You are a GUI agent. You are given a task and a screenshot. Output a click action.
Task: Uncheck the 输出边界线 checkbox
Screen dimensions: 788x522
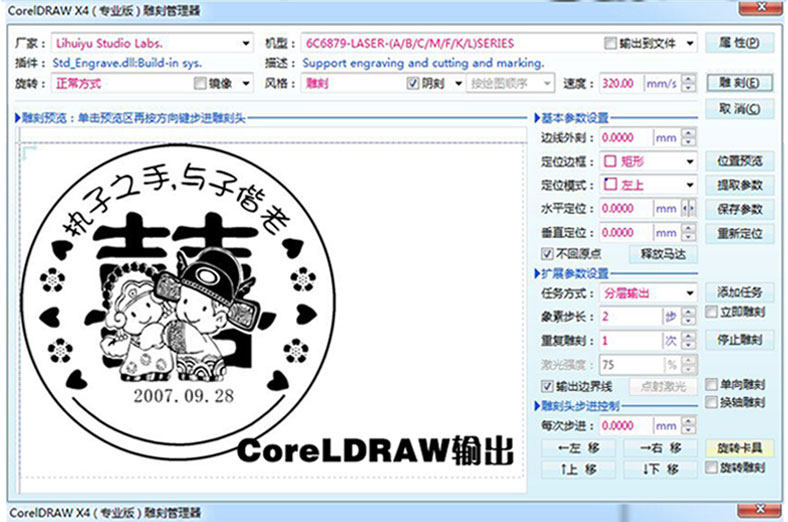(547, 386)
